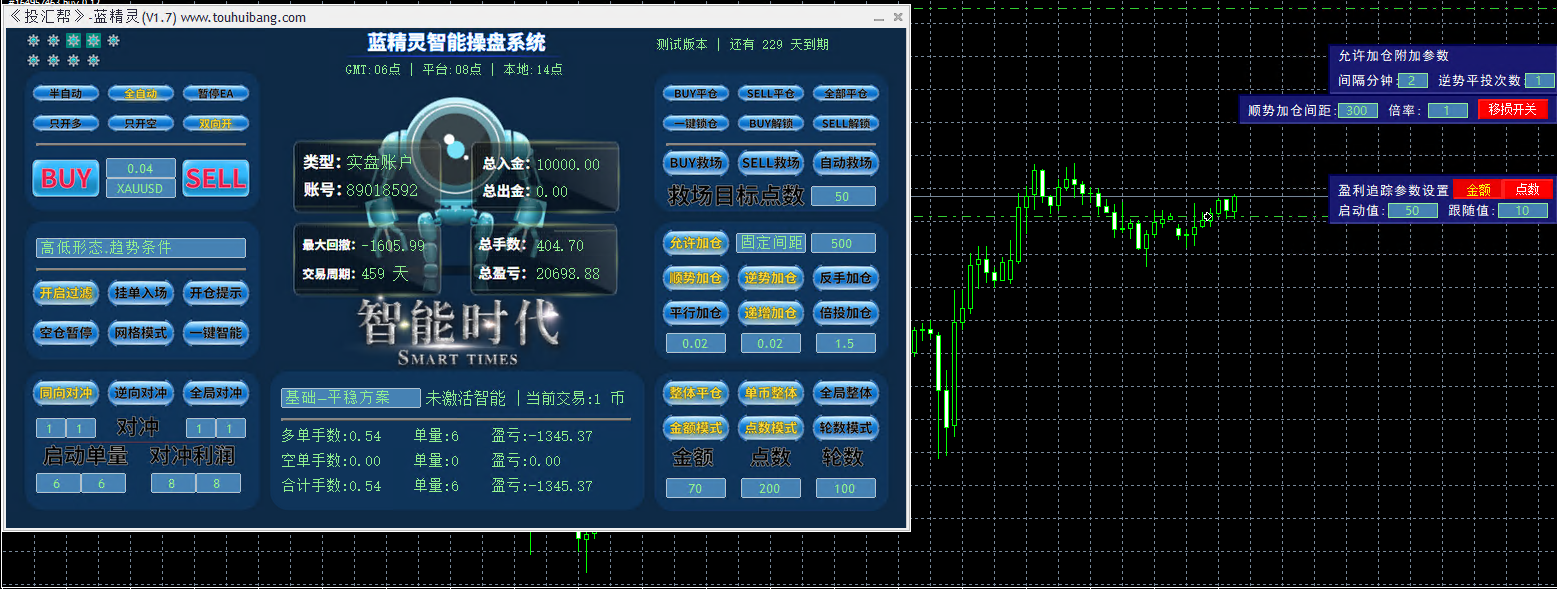Enable 网格模式 grid mode
1557x589 pixels.
(x=141, y=333)
